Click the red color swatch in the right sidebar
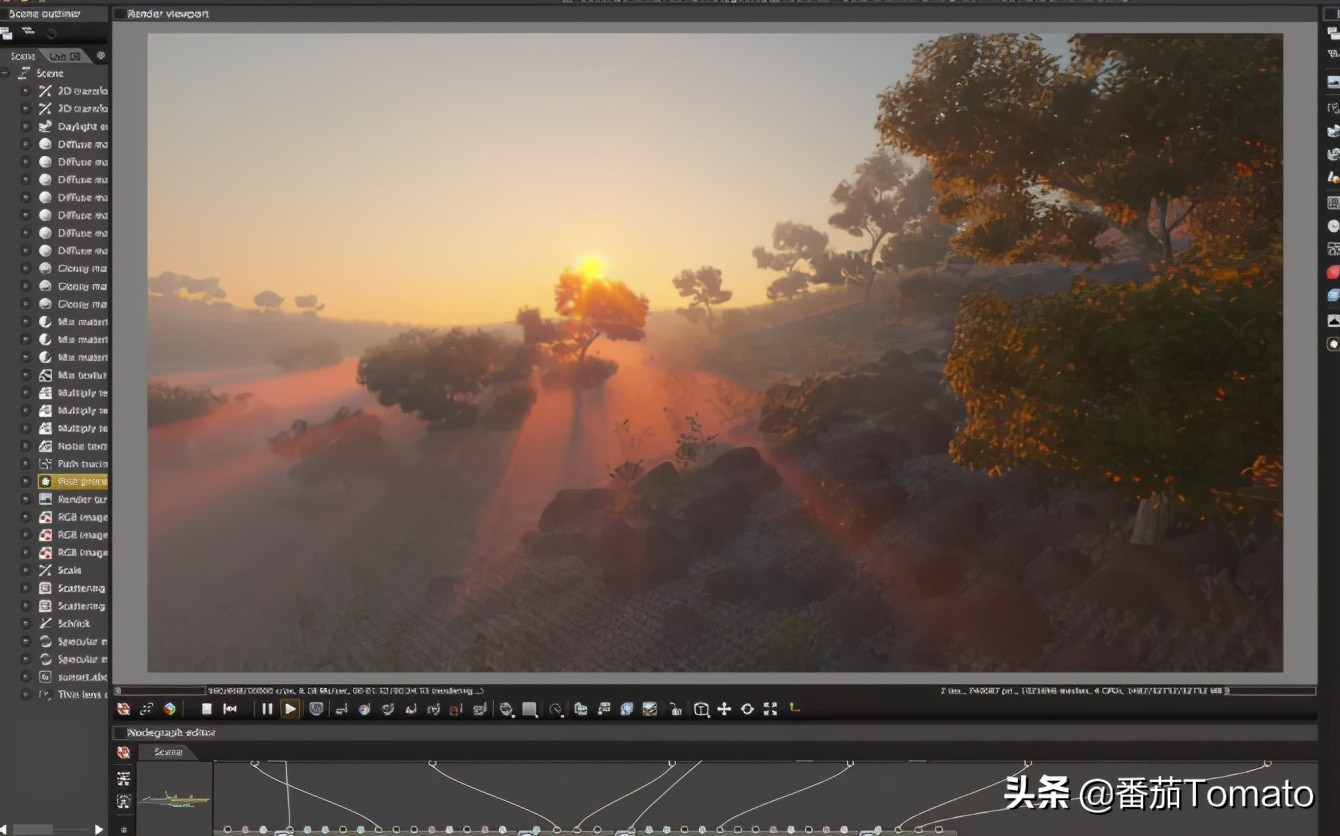Viewport: 1340px width, 836px height. tap(1331, 271)
